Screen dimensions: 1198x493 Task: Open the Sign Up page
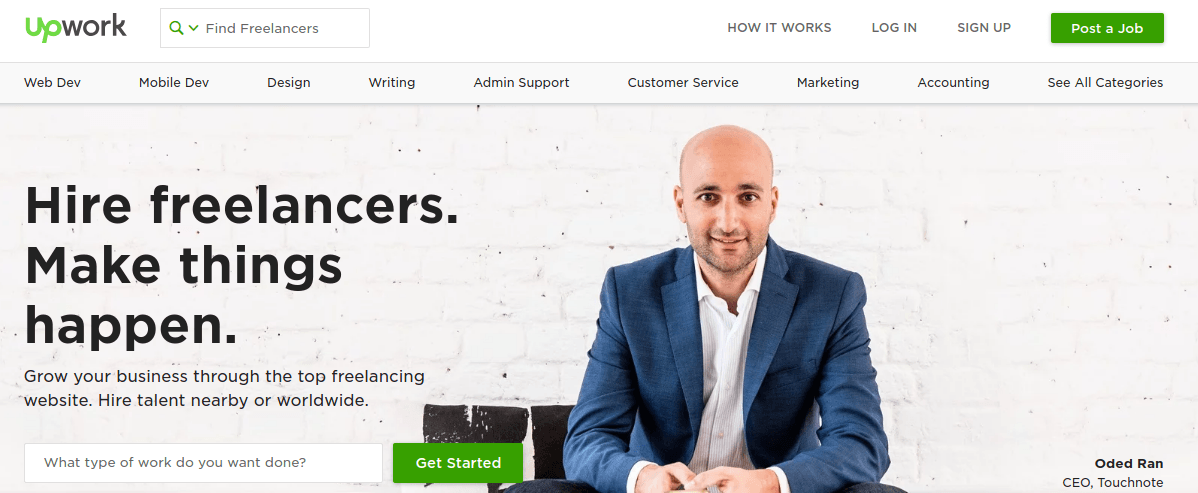click(984, 28)
